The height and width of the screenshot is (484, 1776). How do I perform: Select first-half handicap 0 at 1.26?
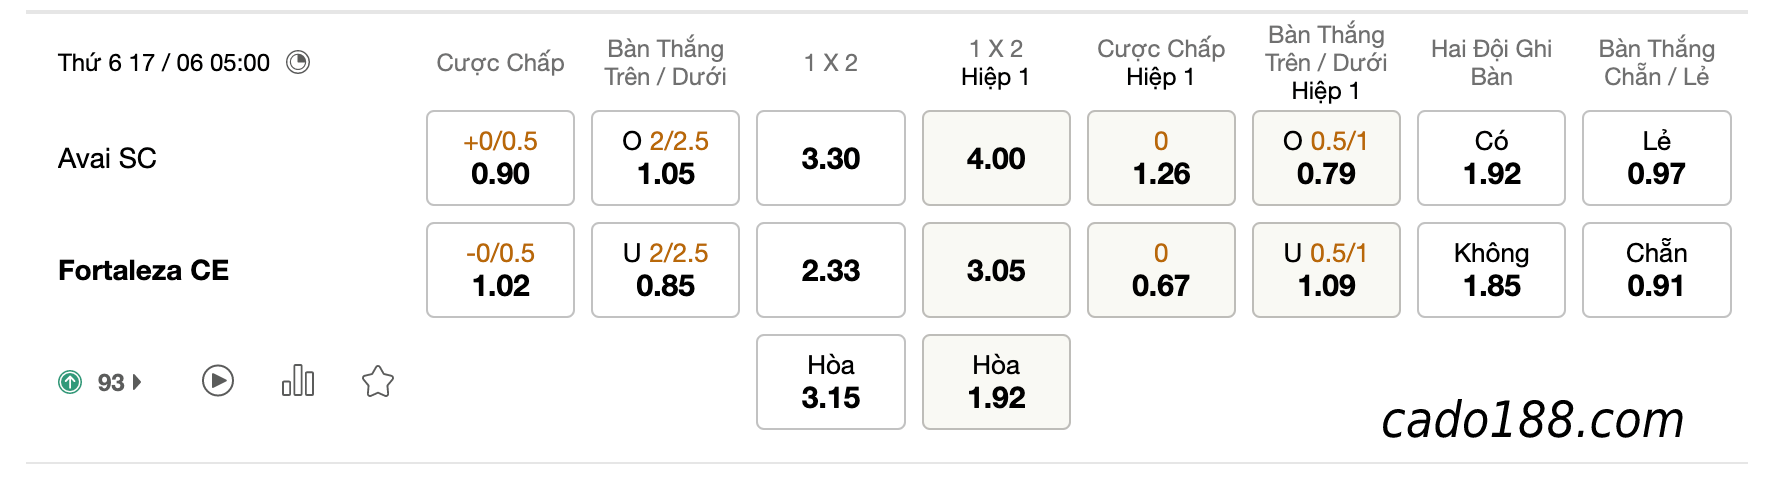[x=1161, y=158]
